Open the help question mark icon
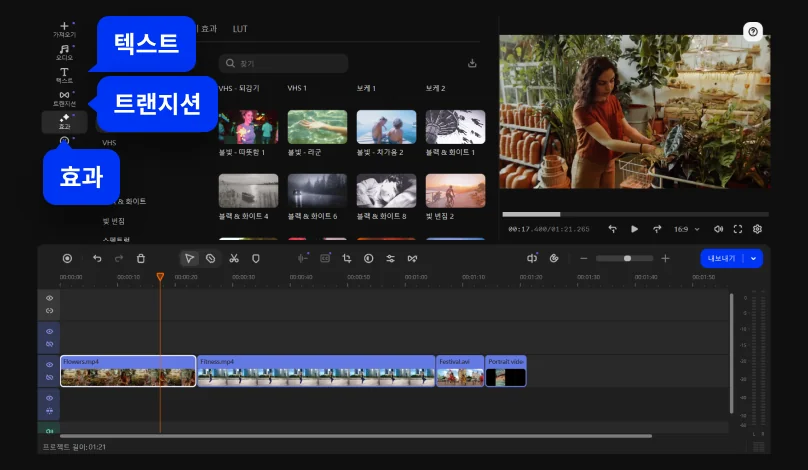The image size is (808, 470). point(753,32)
